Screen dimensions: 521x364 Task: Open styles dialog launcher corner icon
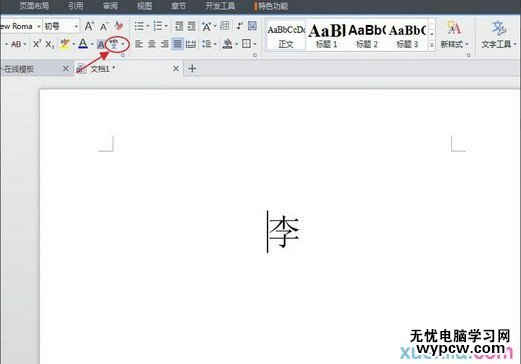468,55
